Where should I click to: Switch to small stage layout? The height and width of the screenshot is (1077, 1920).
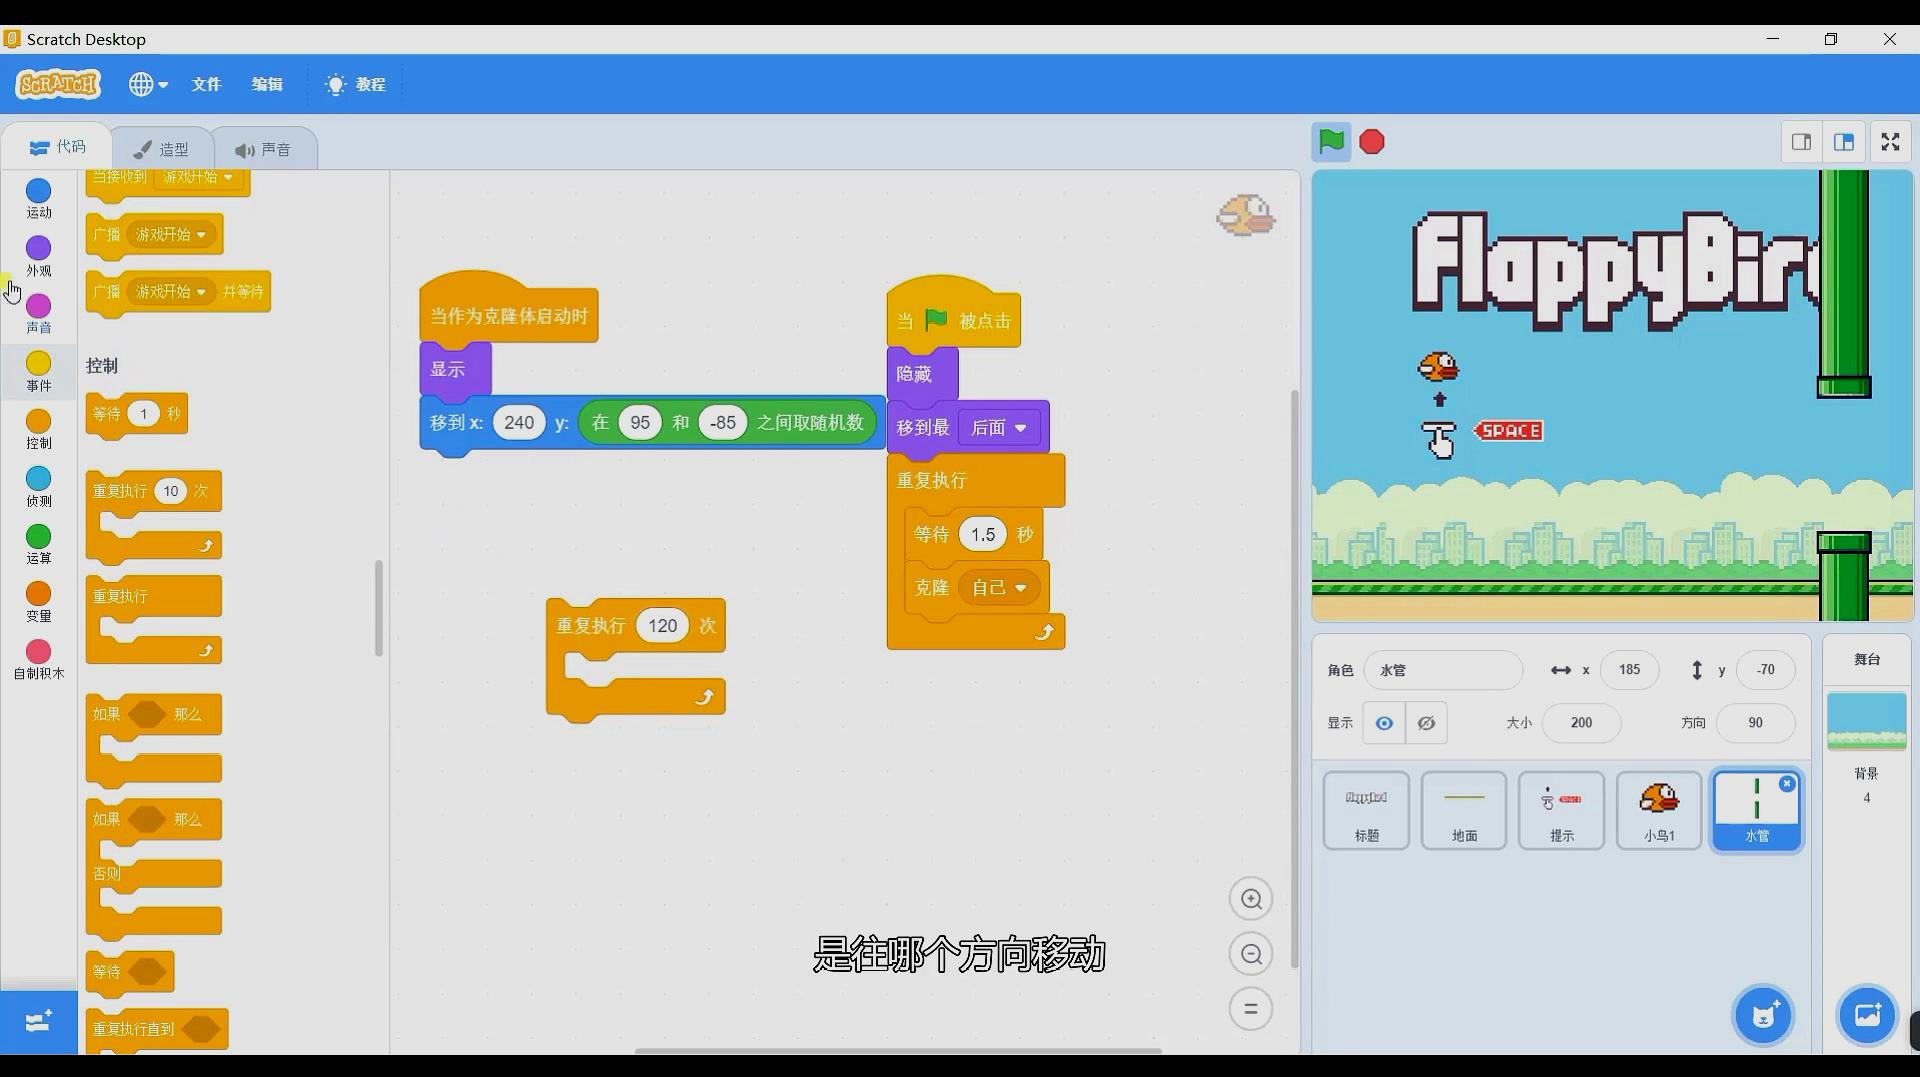point(1801,142)
